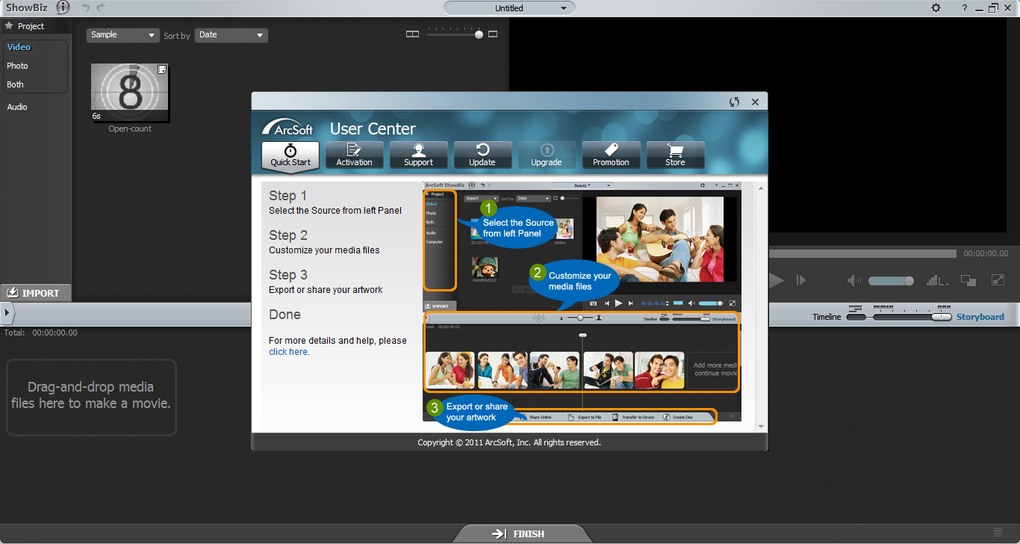The image size is (1020, 544).
Task: Switch to Storyboard view
Action: pyautogui.click(x=980, y=317)
